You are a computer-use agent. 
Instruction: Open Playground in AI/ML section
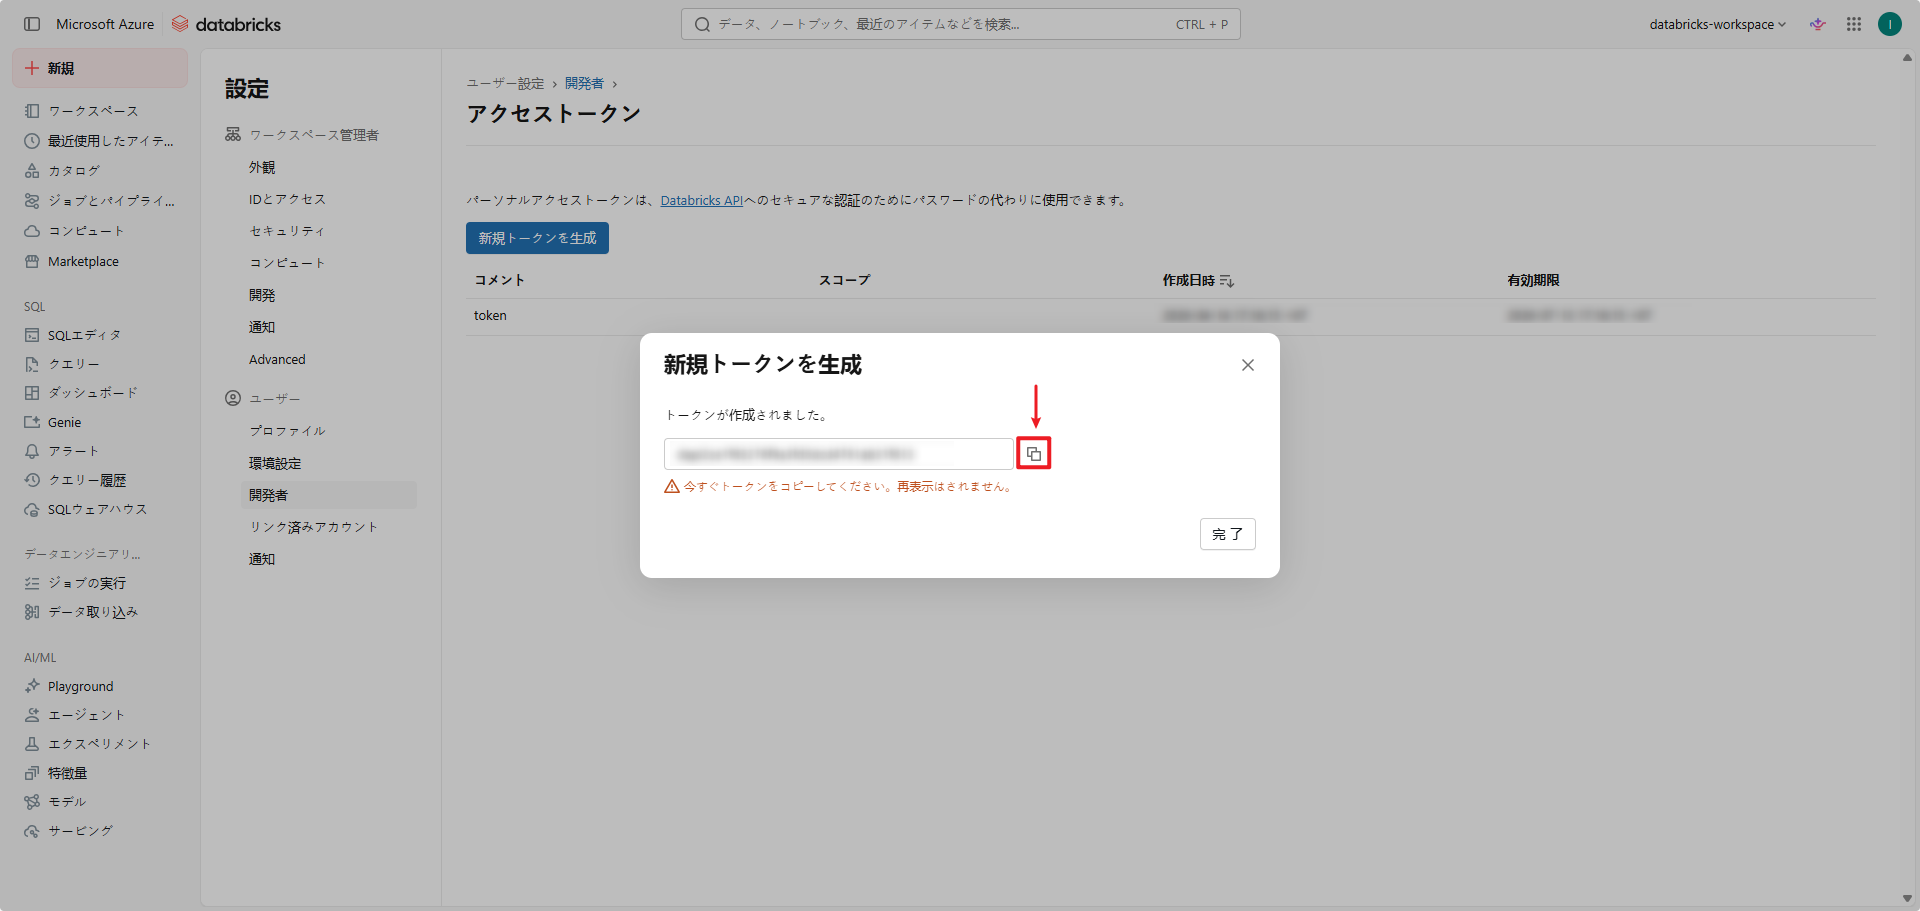(80, 686)
